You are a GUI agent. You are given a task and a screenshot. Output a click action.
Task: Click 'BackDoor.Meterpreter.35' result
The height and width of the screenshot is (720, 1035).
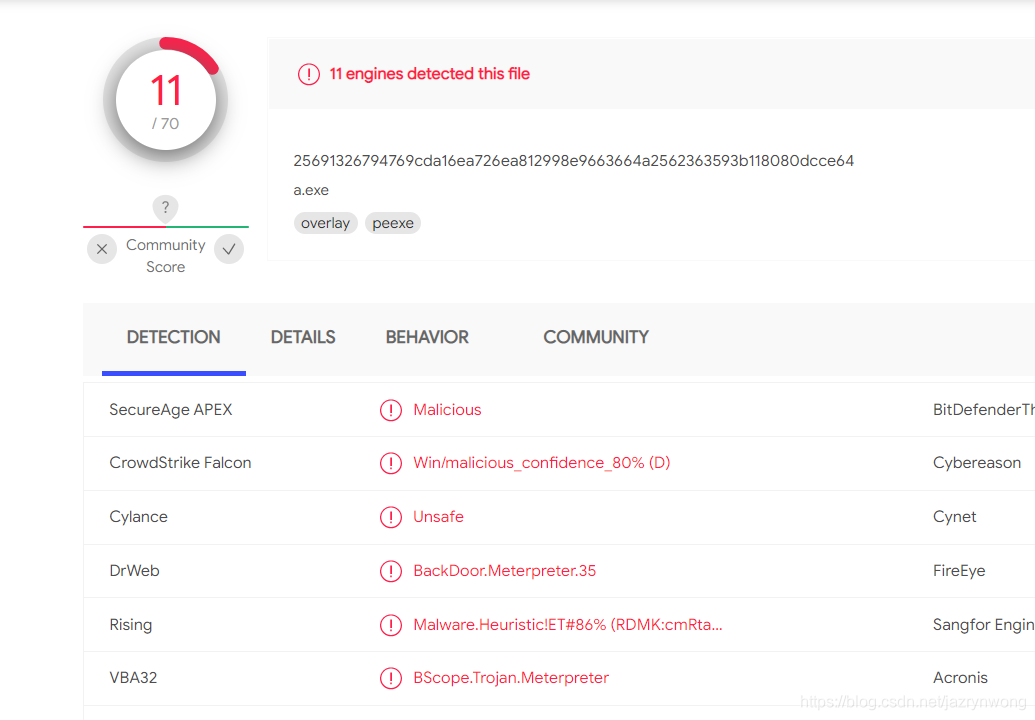pyautogui.click(x=504, y=571)
